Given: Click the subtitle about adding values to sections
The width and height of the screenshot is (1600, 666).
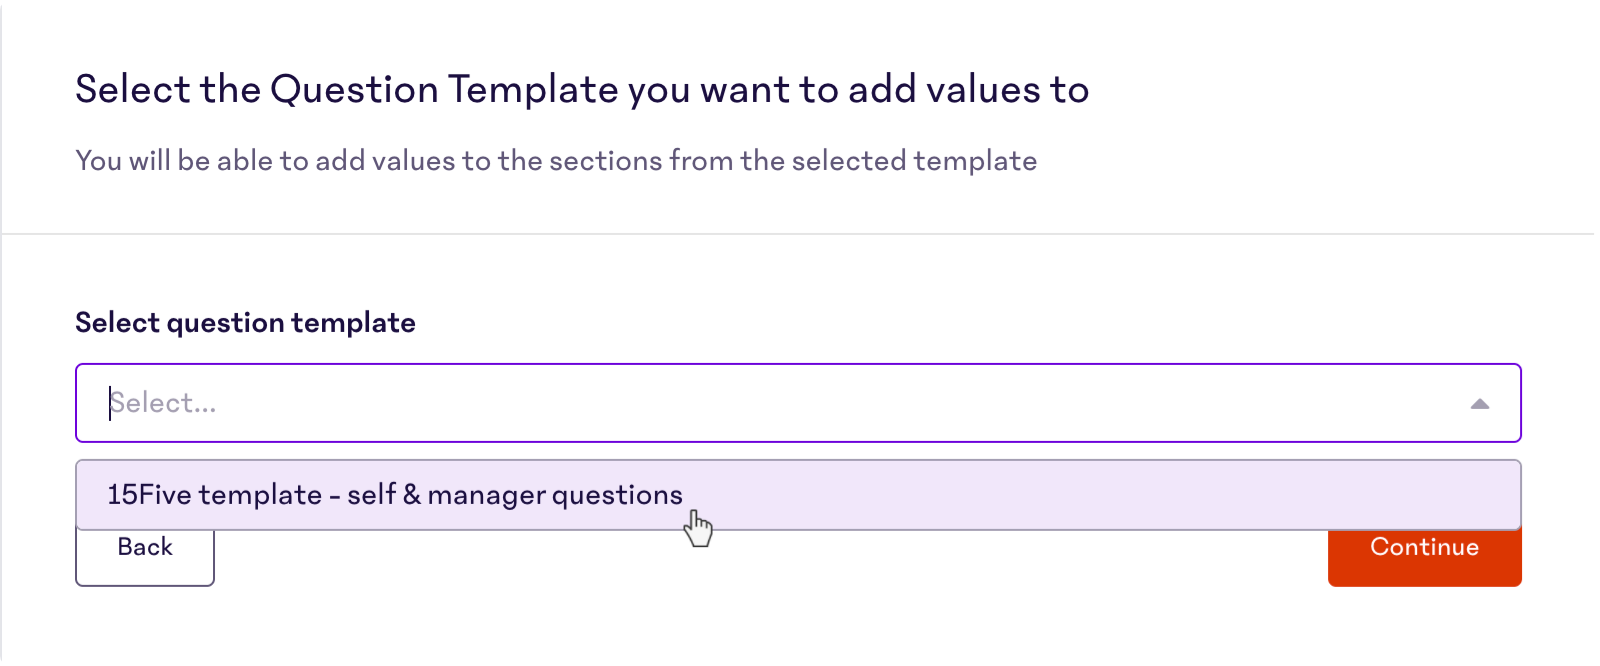Looking at the screenshot, I should click(555, 160).
